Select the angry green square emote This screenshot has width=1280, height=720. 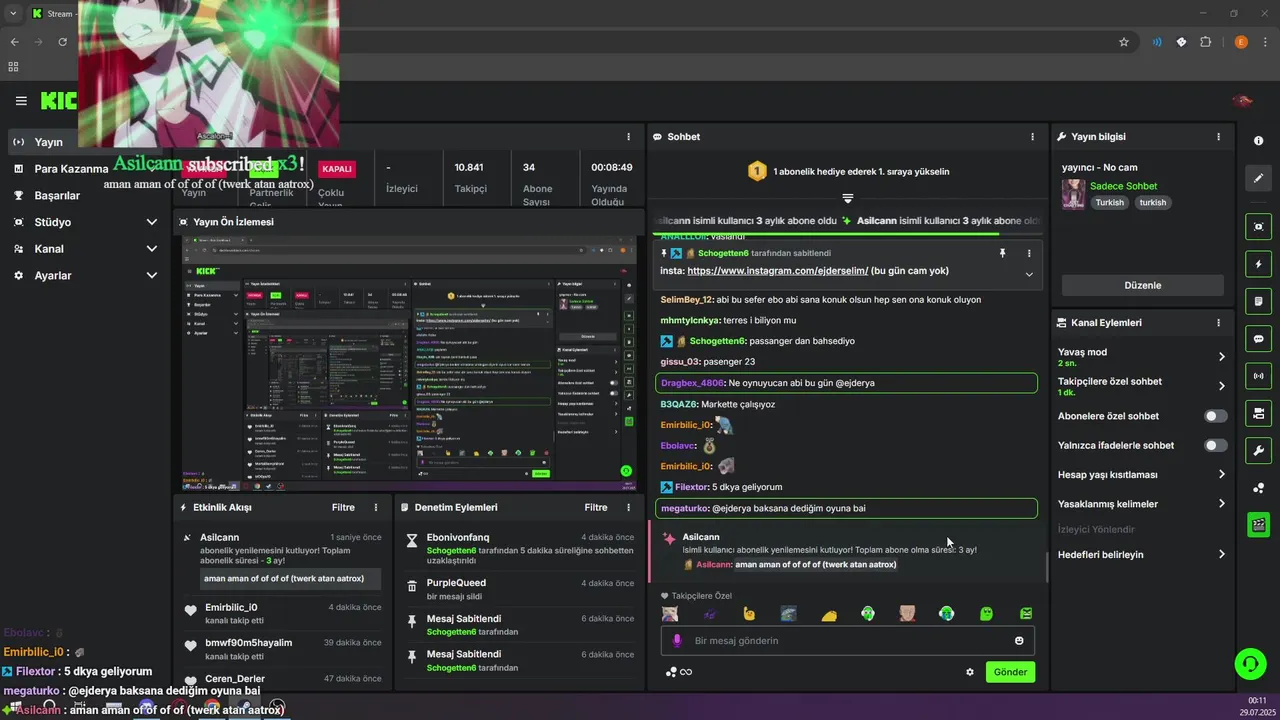[1026, 614]
